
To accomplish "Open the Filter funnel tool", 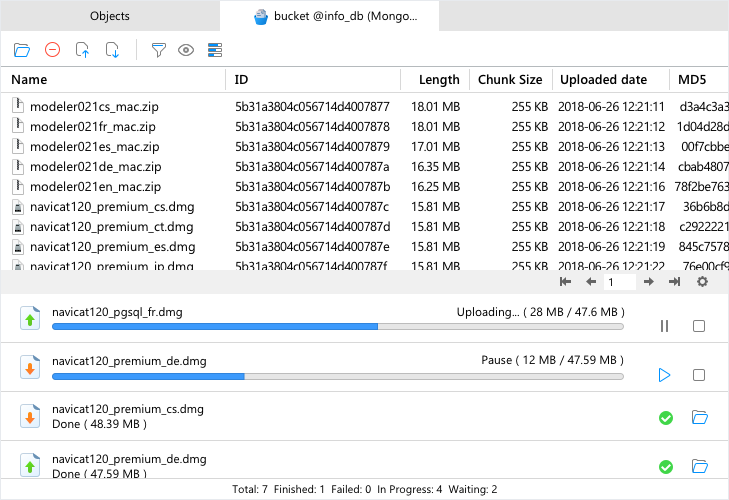I will pyautogui.click(x=159, y=50).
